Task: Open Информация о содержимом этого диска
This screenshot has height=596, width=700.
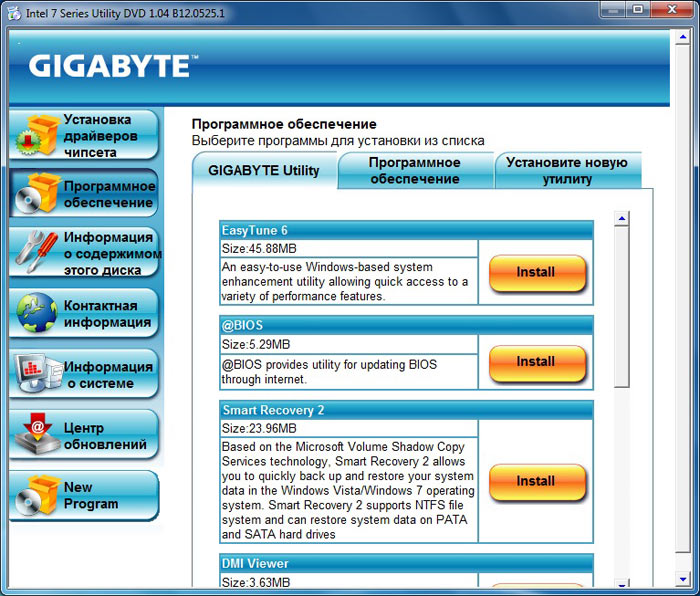Action: pyautogui.click(x=84, y=253)
